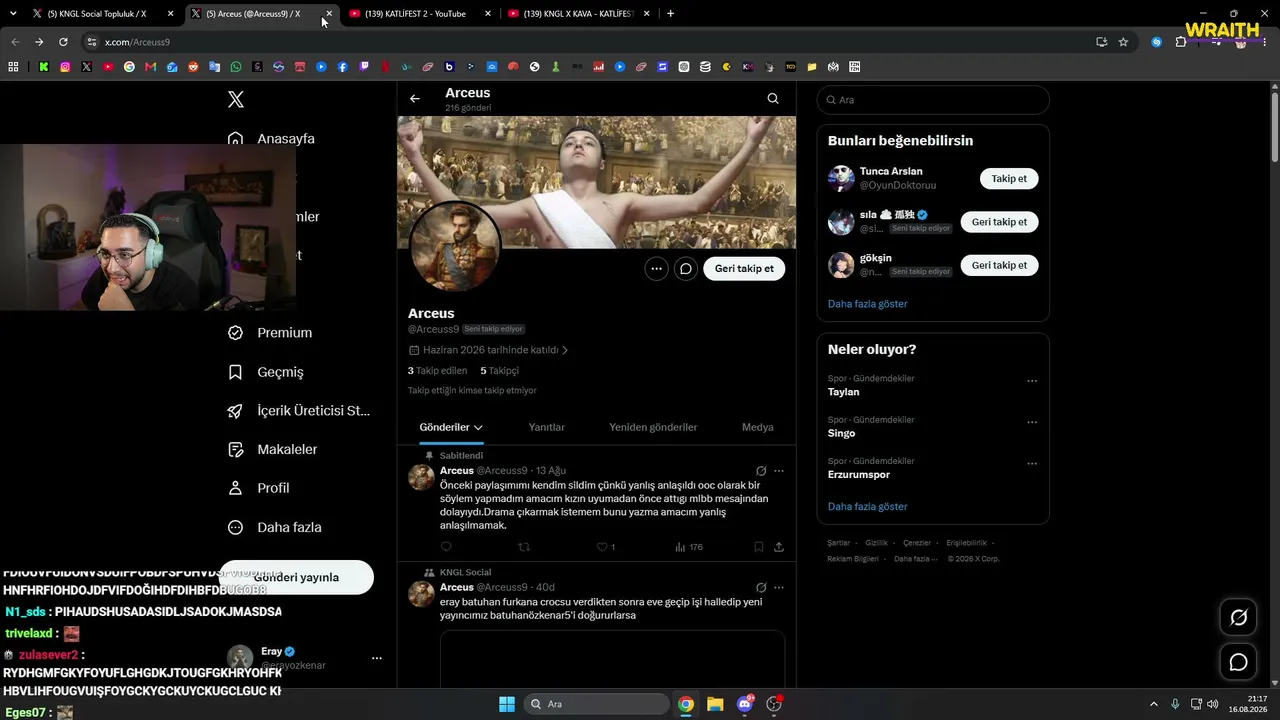The image size is (1280, 720).
Task: Follow back gökşin with Geri takip et
Action: pyautogui.click(x=999, y=265)
